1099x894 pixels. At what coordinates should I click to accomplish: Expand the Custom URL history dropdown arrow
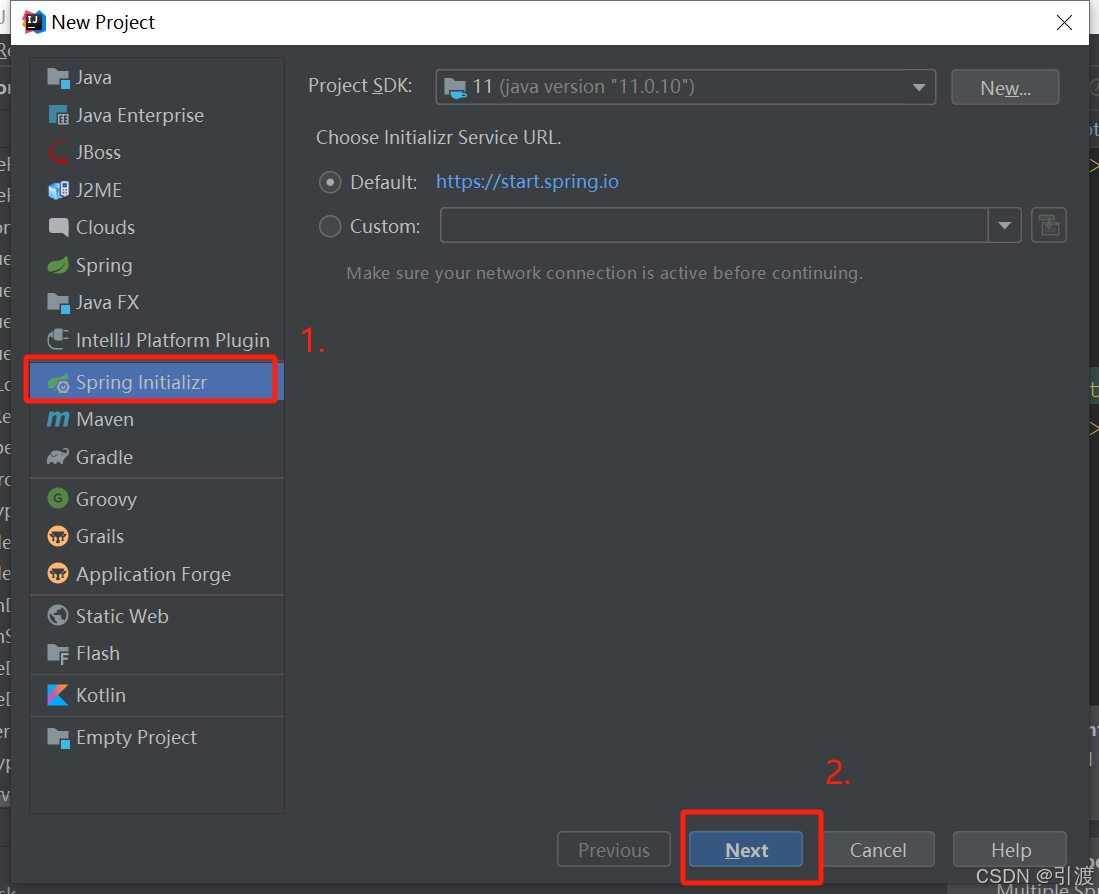1004,226
